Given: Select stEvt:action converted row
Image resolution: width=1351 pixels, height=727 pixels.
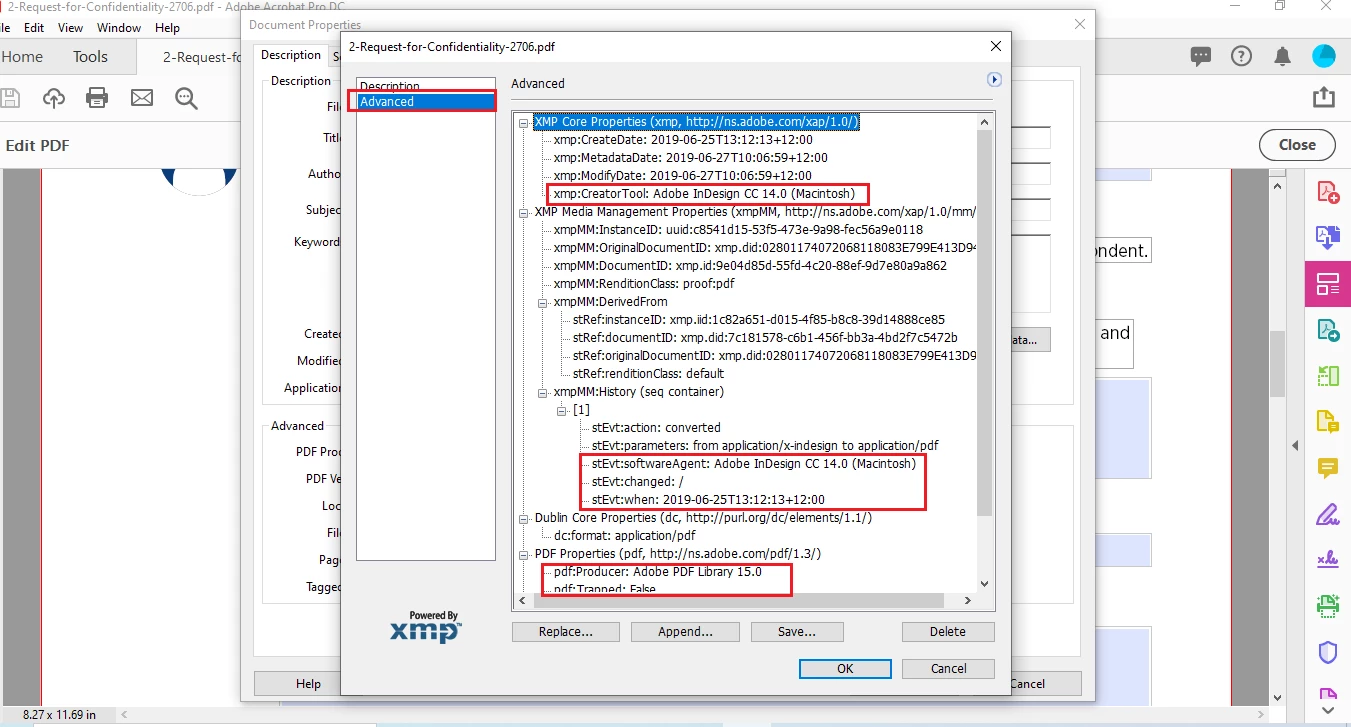Looking at the screenshot, I should [x=656, y=428].
